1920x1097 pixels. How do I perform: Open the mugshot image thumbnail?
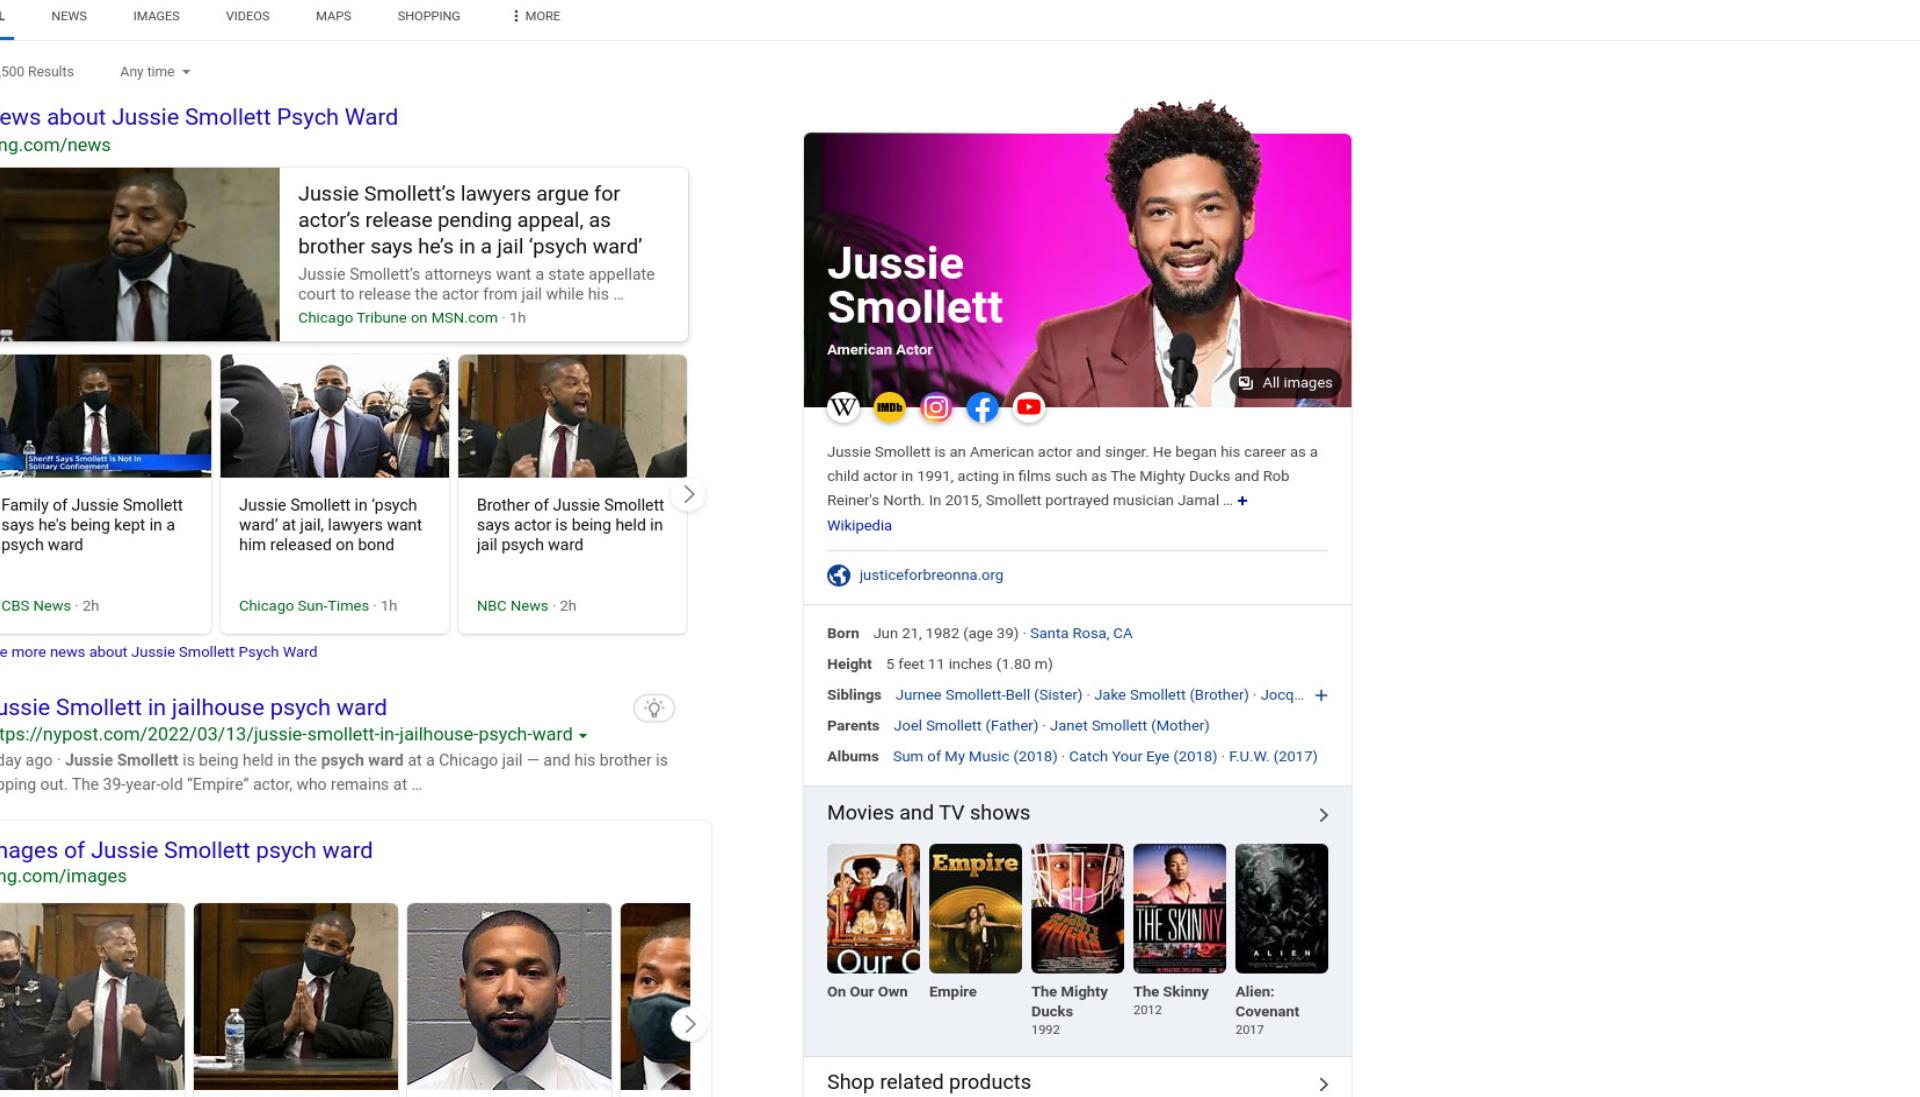tap(509, 996)
